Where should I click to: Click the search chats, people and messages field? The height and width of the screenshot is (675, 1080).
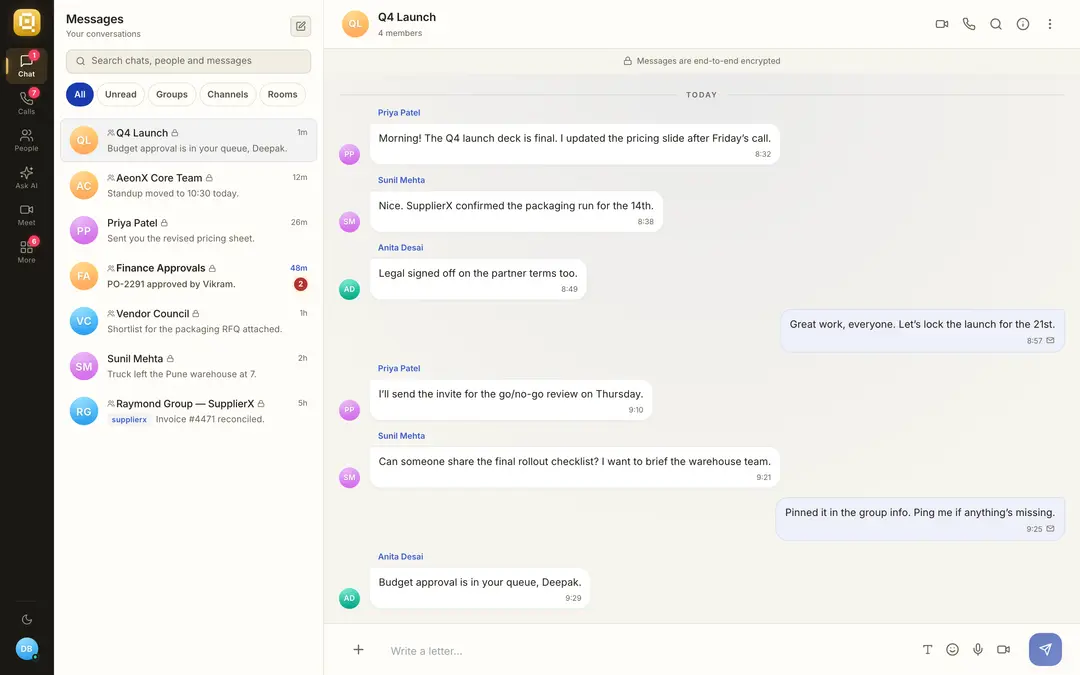(188, 61)
